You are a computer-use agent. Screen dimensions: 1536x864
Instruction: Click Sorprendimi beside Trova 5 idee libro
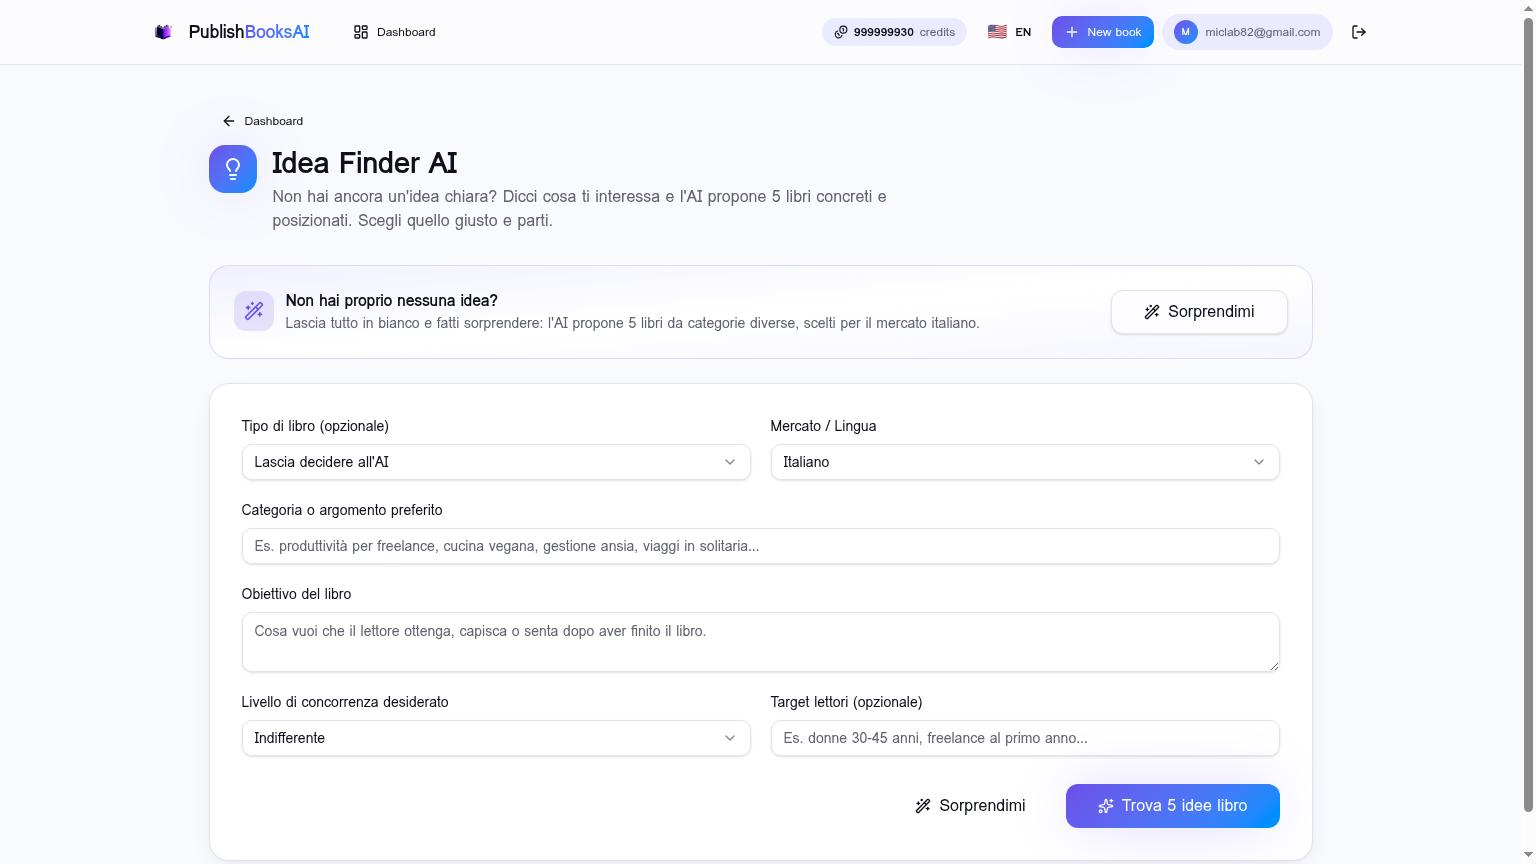[x=970, y=806]
